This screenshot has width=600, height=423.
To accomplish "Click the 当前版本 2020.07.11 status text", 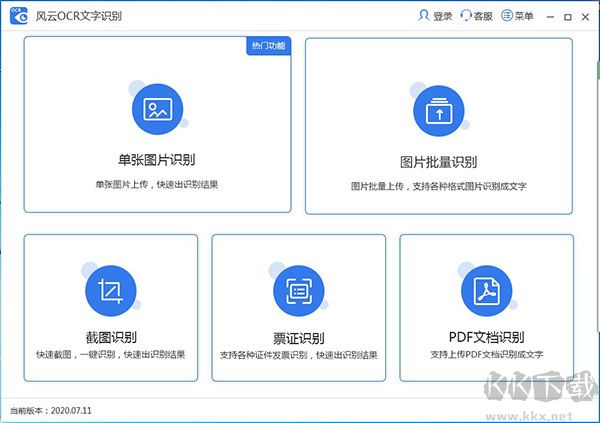I will pyautogui.click(x=51, y=411).
